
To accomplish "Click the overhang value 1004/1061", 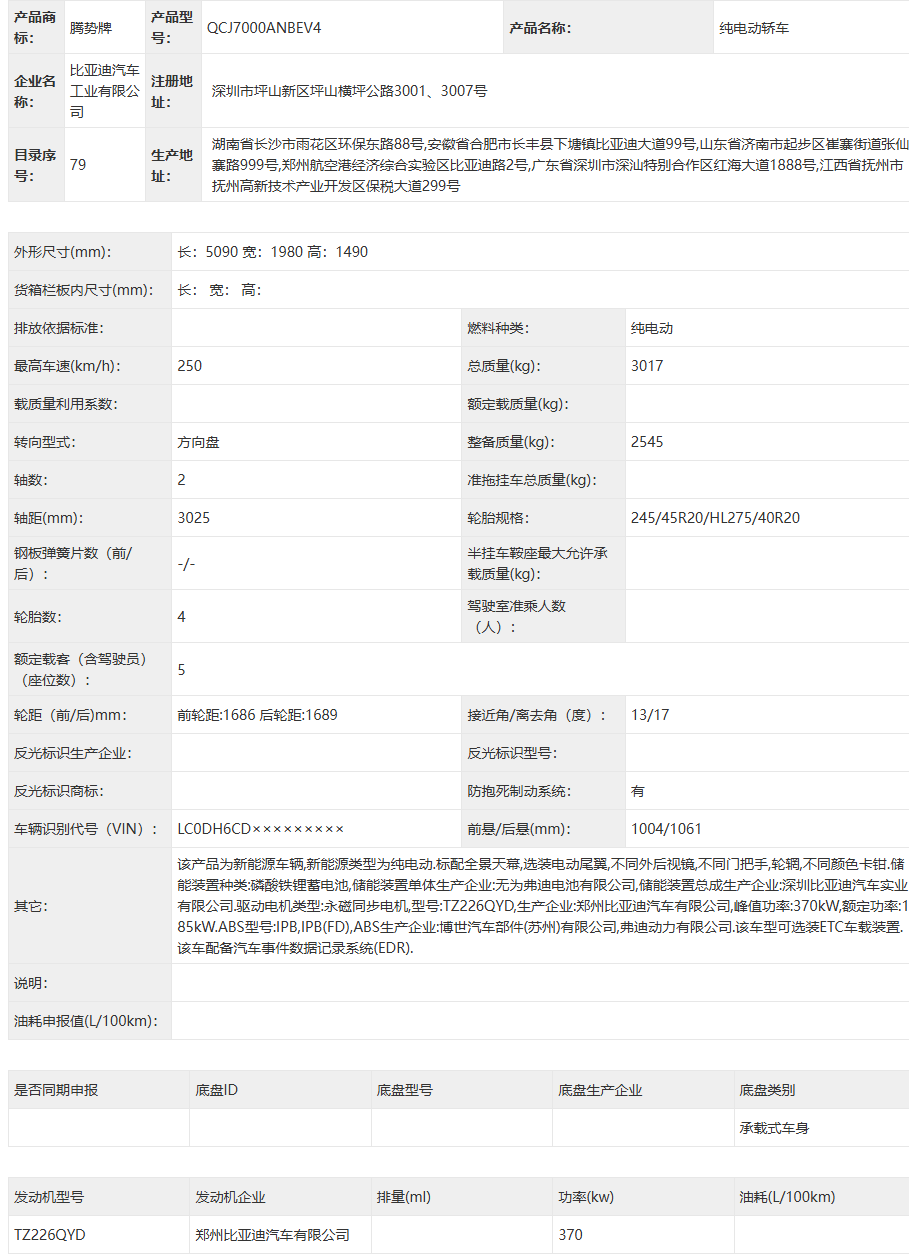I will [667, 829].
